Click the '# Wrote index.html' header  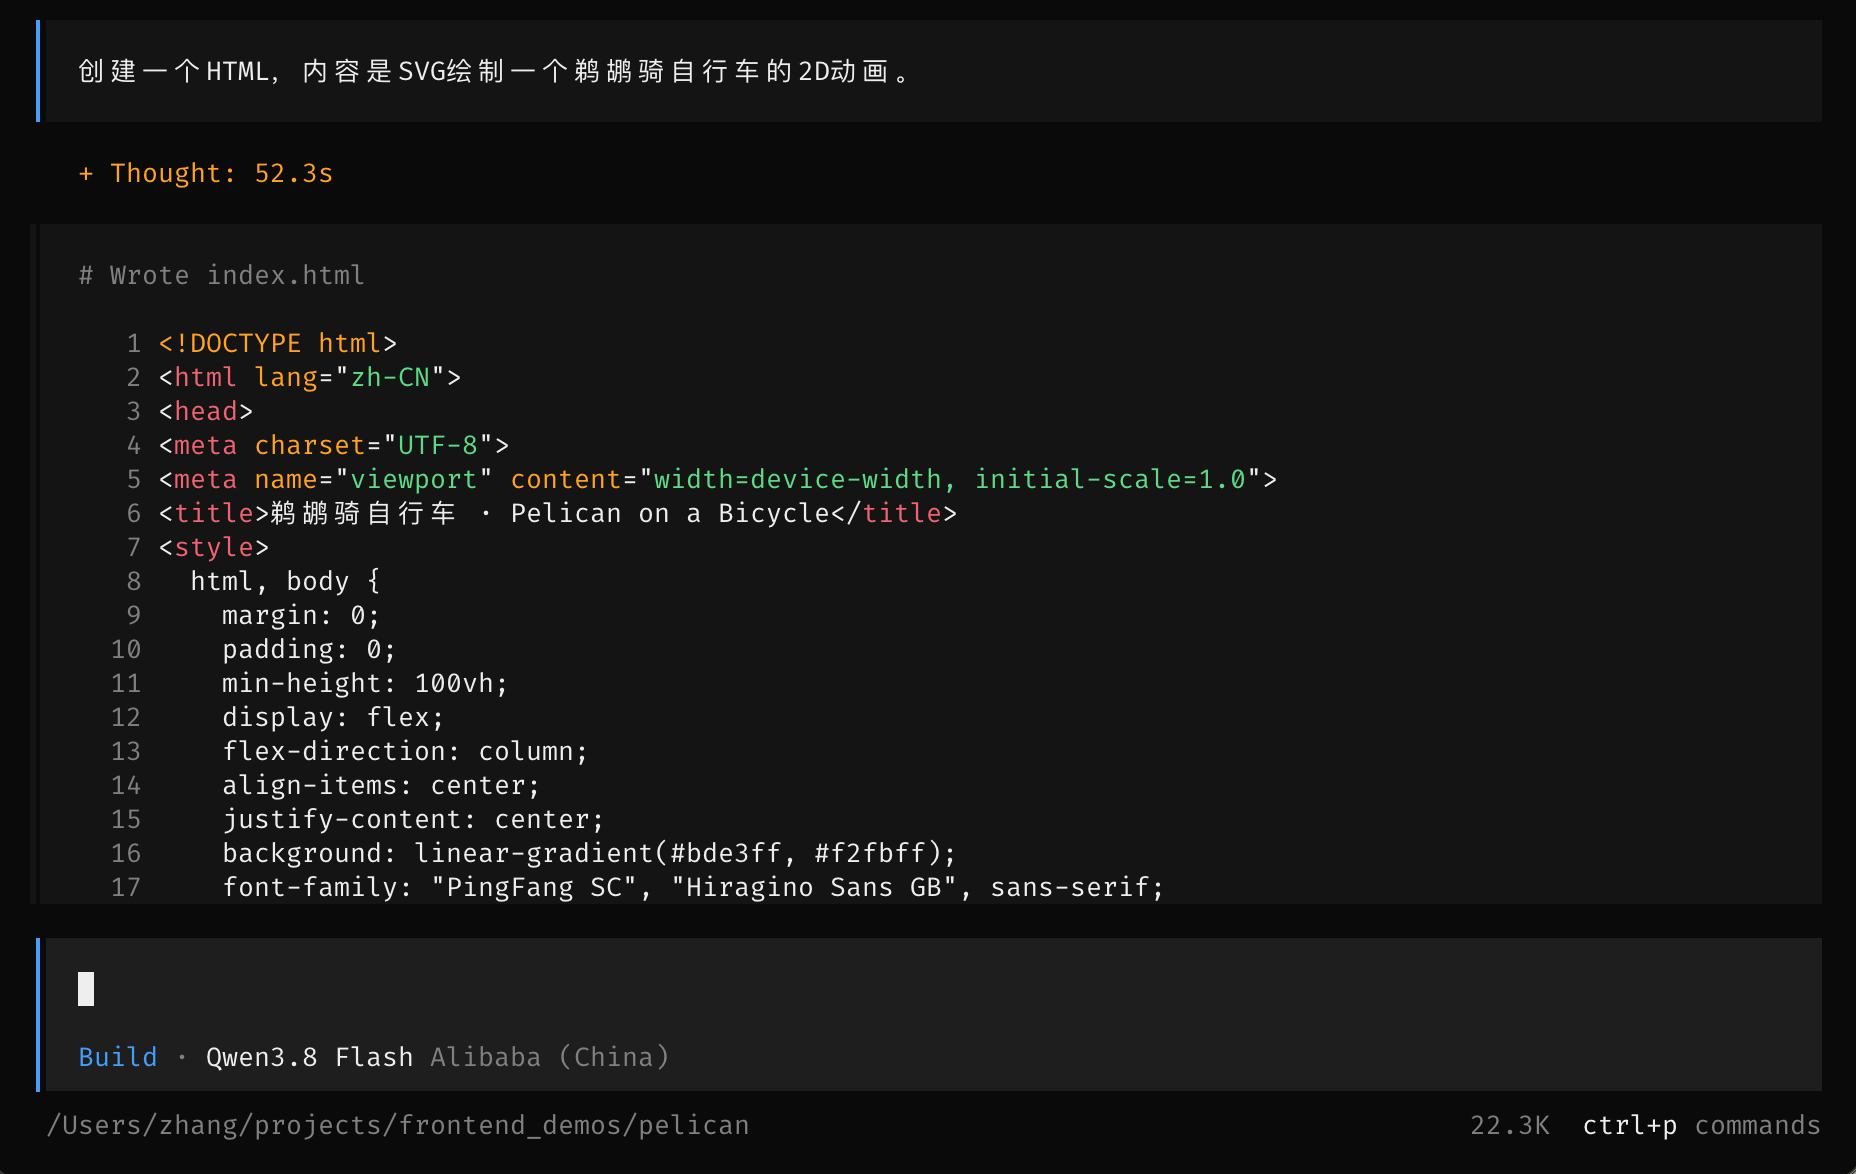click(x=222, y=275)
